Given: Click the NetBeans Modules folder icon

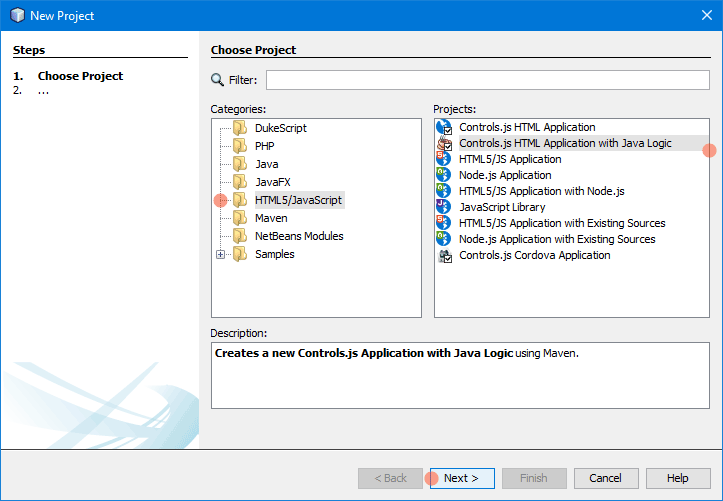Looking at the screenshot, I should (x=240, y=236).
